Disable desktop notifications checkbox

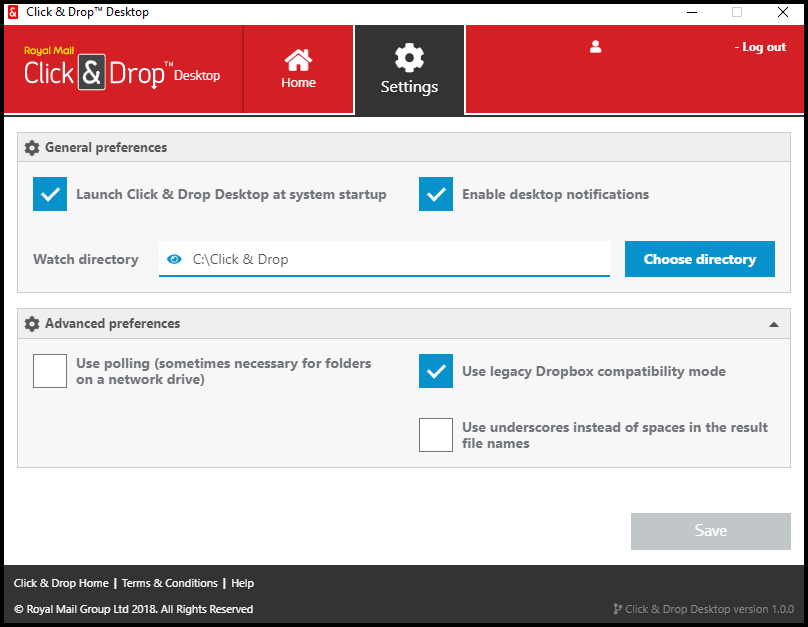click(436, 194)
